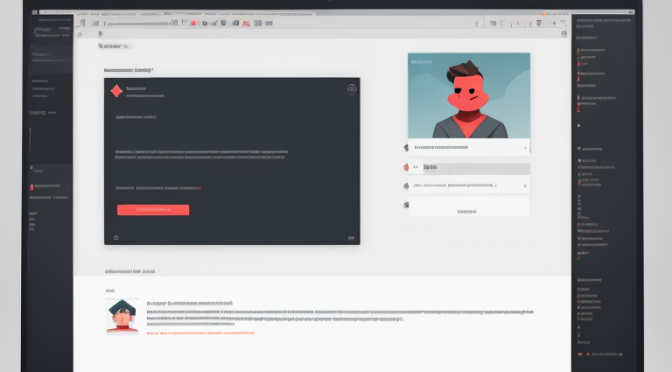Click the small icon at dark card's bottom-left corner
This screenshot has height=372, width=672.
[116, 238]
